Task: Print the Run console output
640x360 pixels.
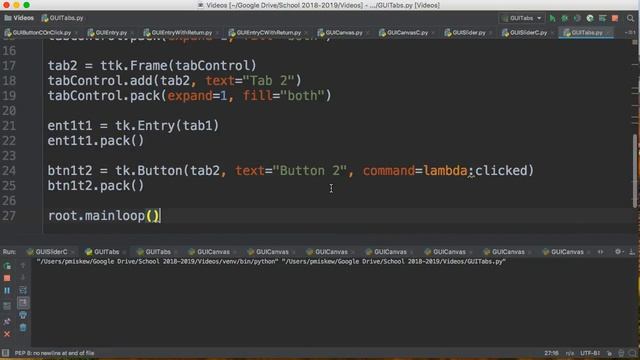Action: [23, 315]
